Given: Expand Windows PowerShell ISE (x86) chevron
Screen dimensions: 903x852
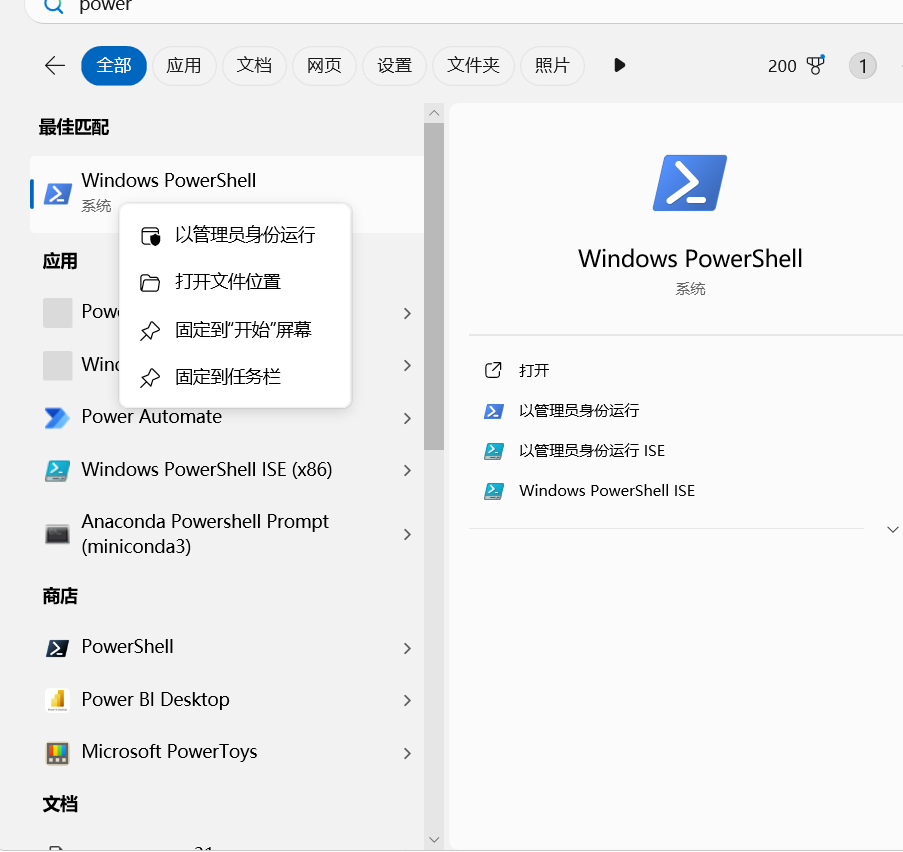Looking at the screenshot, I should click(407, 471).
